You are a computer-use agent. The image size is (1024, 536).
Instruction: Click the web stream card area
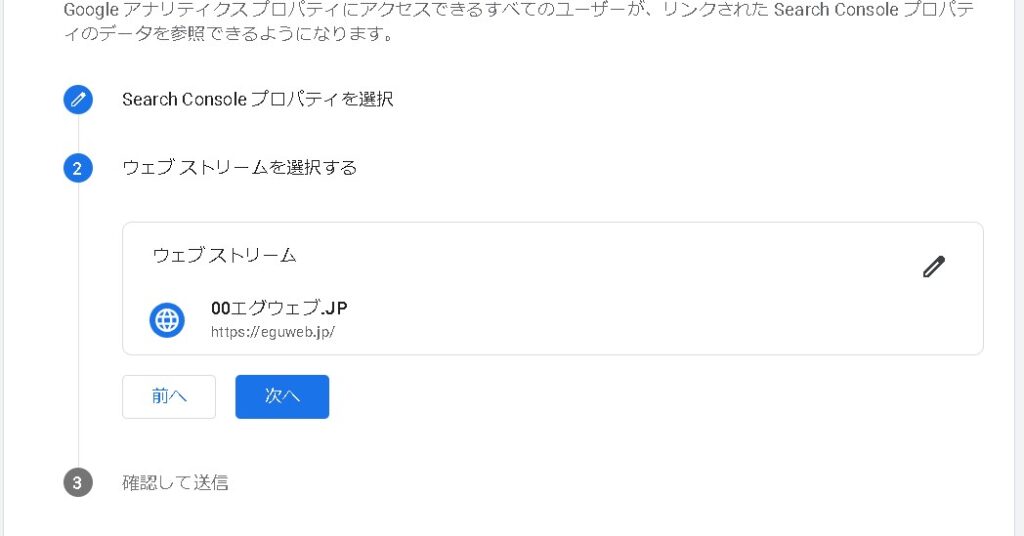point(552,289)
